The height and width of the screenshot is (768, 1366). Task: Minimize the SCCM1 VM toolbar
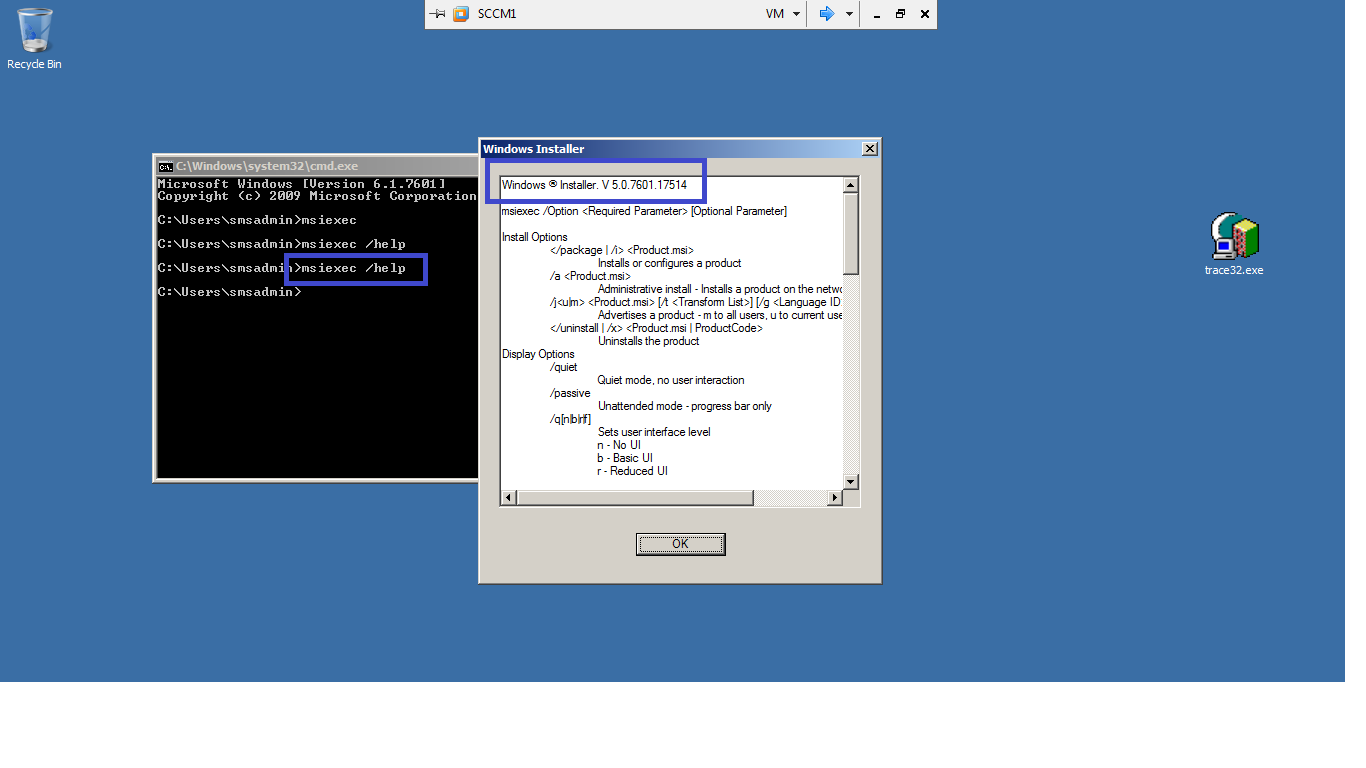(x=876, y=14)
